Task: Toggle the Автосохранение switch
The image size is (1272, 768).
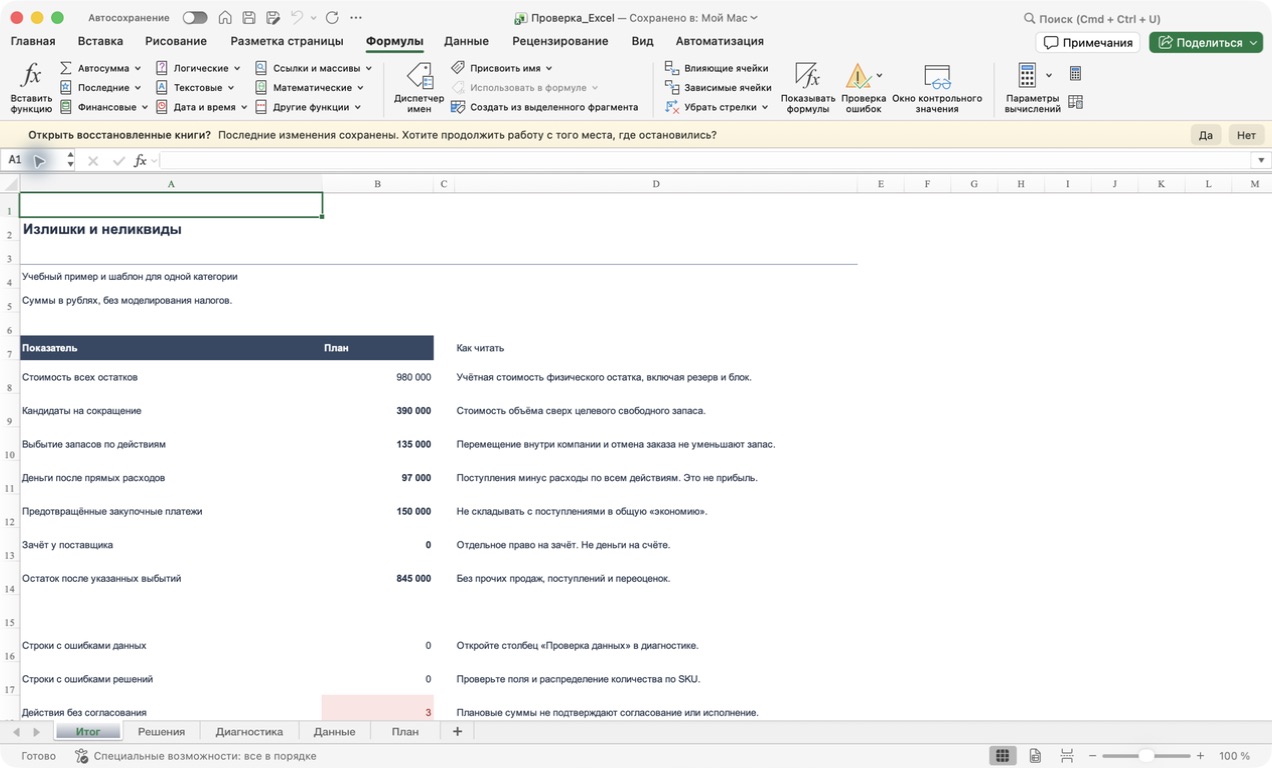Action: point(194,18)
